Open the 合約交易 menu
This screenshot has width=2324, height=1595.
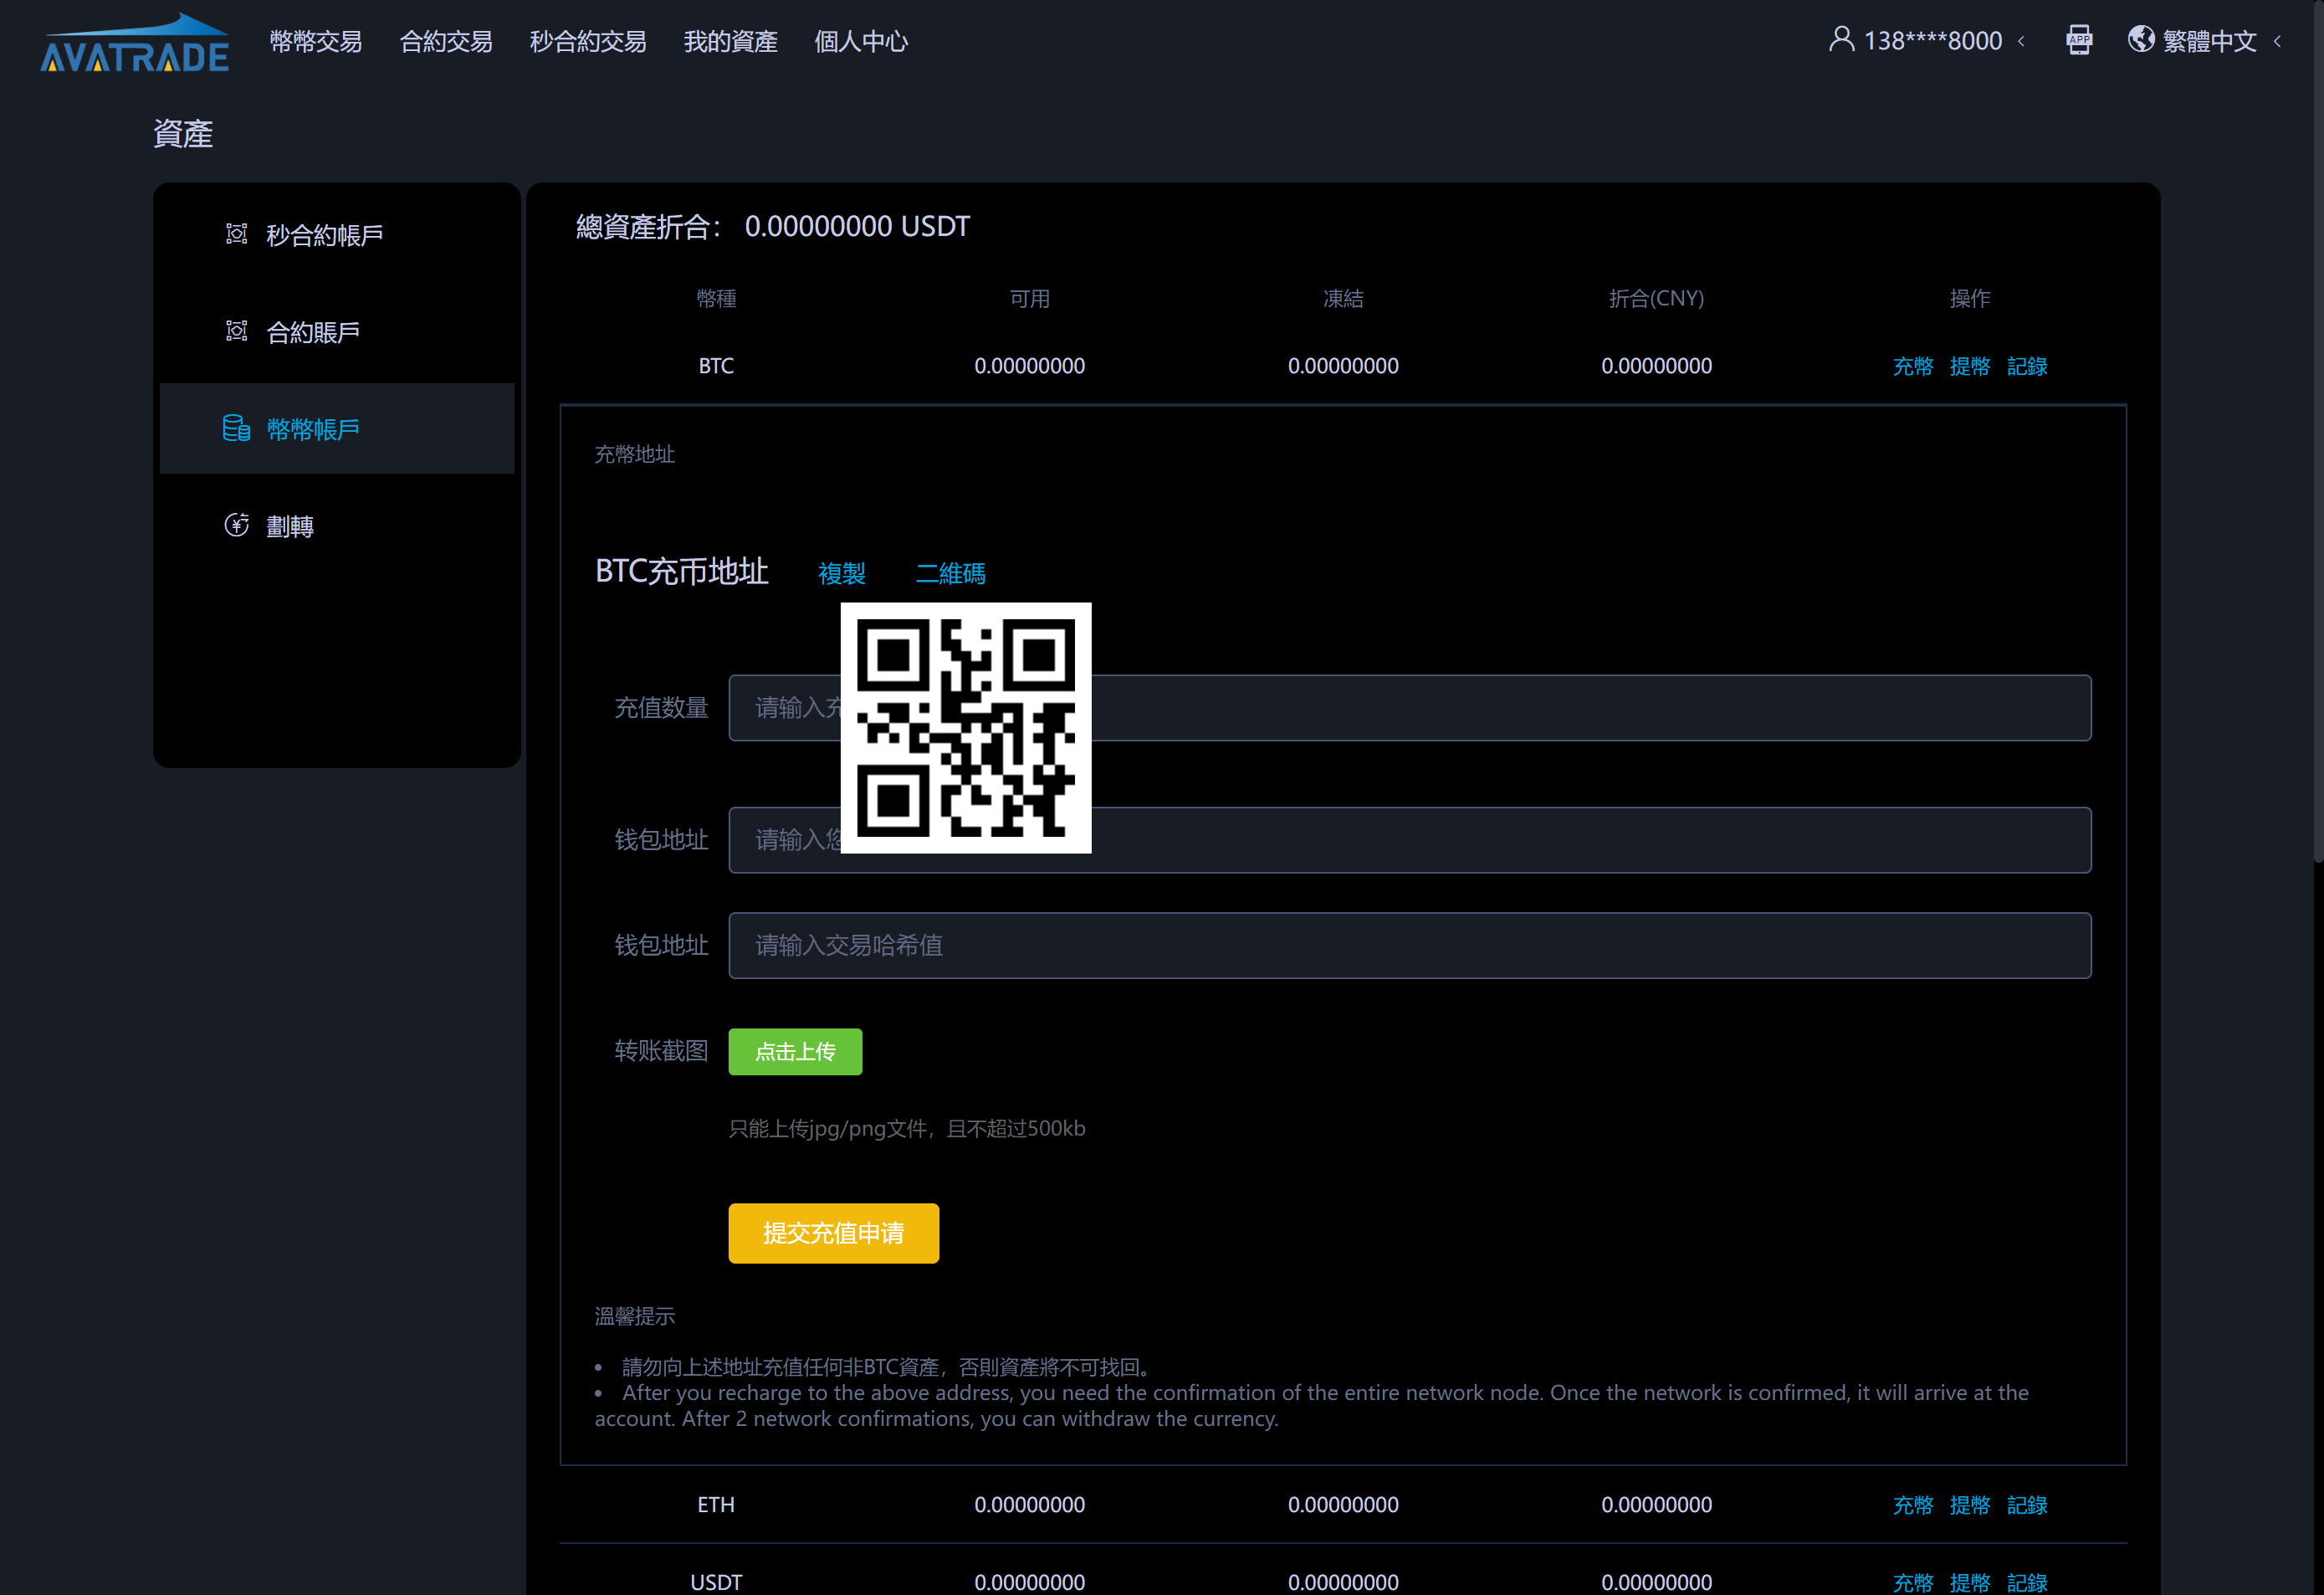coord(446,41)
